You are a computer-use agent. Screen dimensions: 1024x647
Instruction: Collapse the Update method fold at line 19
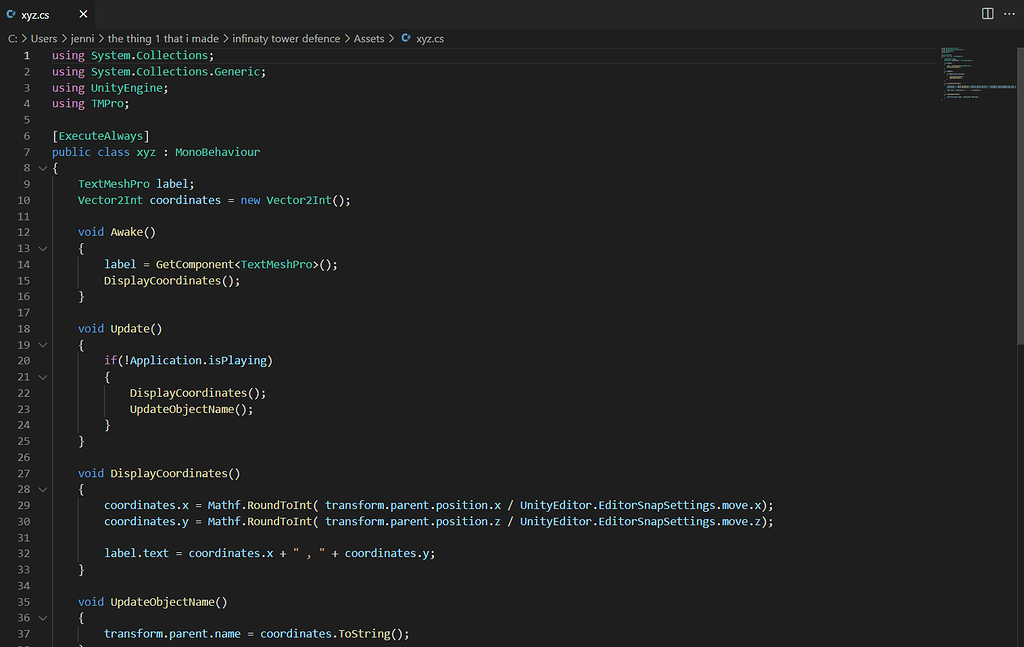tap(42, 345)
